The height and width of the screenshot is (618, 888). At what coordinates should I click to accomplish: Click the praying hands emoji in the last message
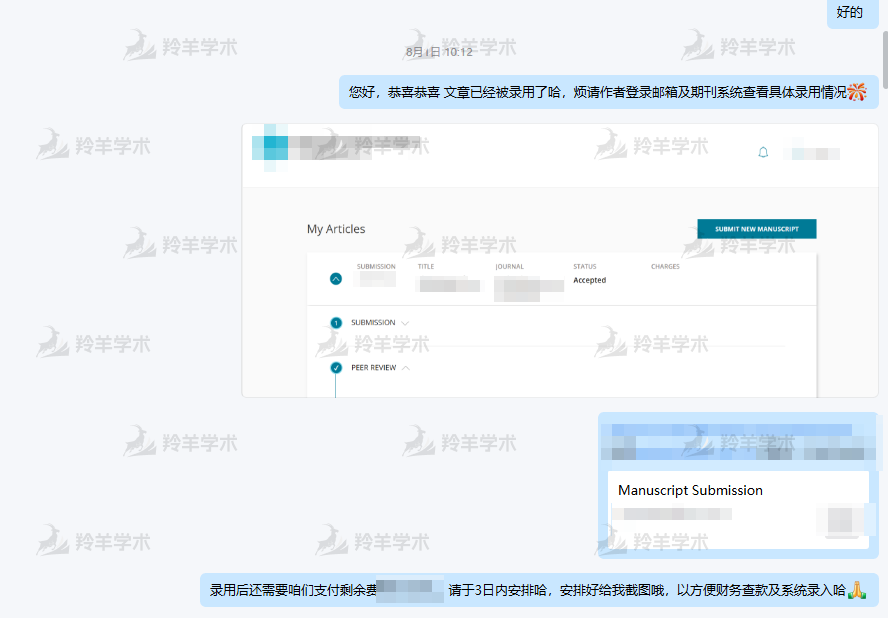point(857,590)
